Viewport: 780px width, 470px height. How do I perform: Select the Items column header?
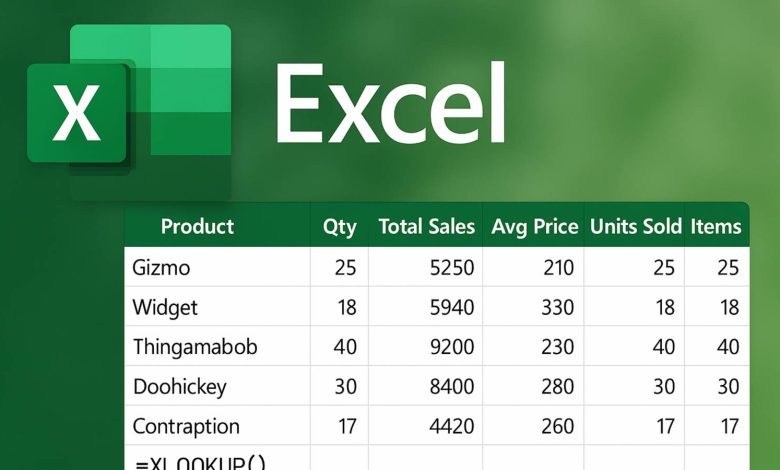[716, 227]
